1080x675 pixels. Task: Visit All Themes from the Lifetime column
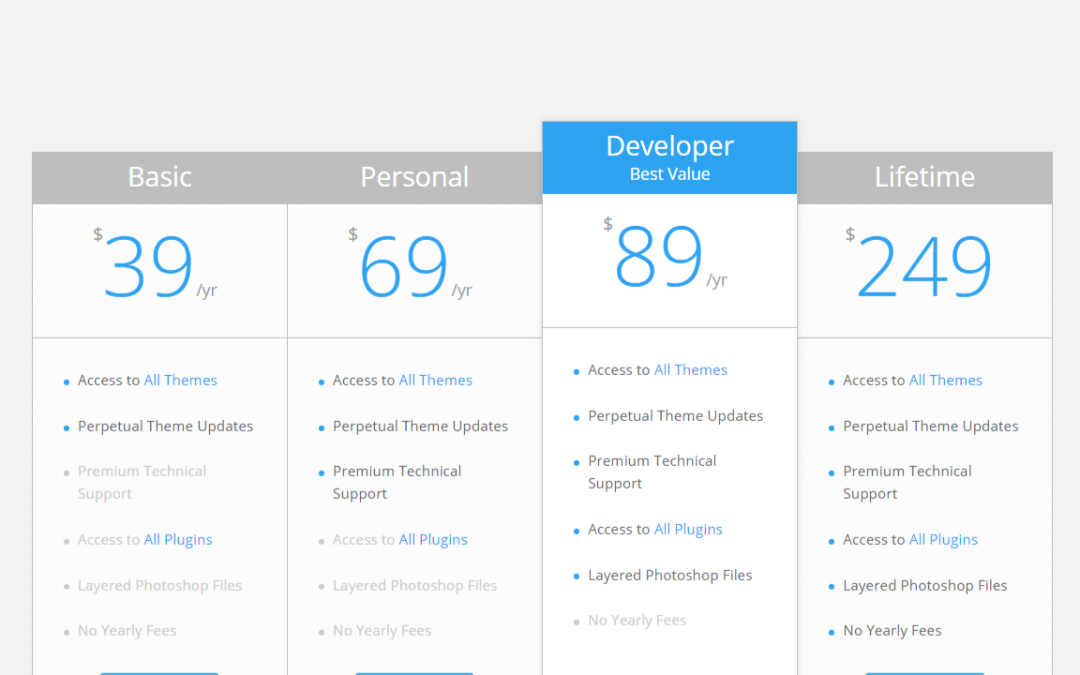[x=945, y=380]
